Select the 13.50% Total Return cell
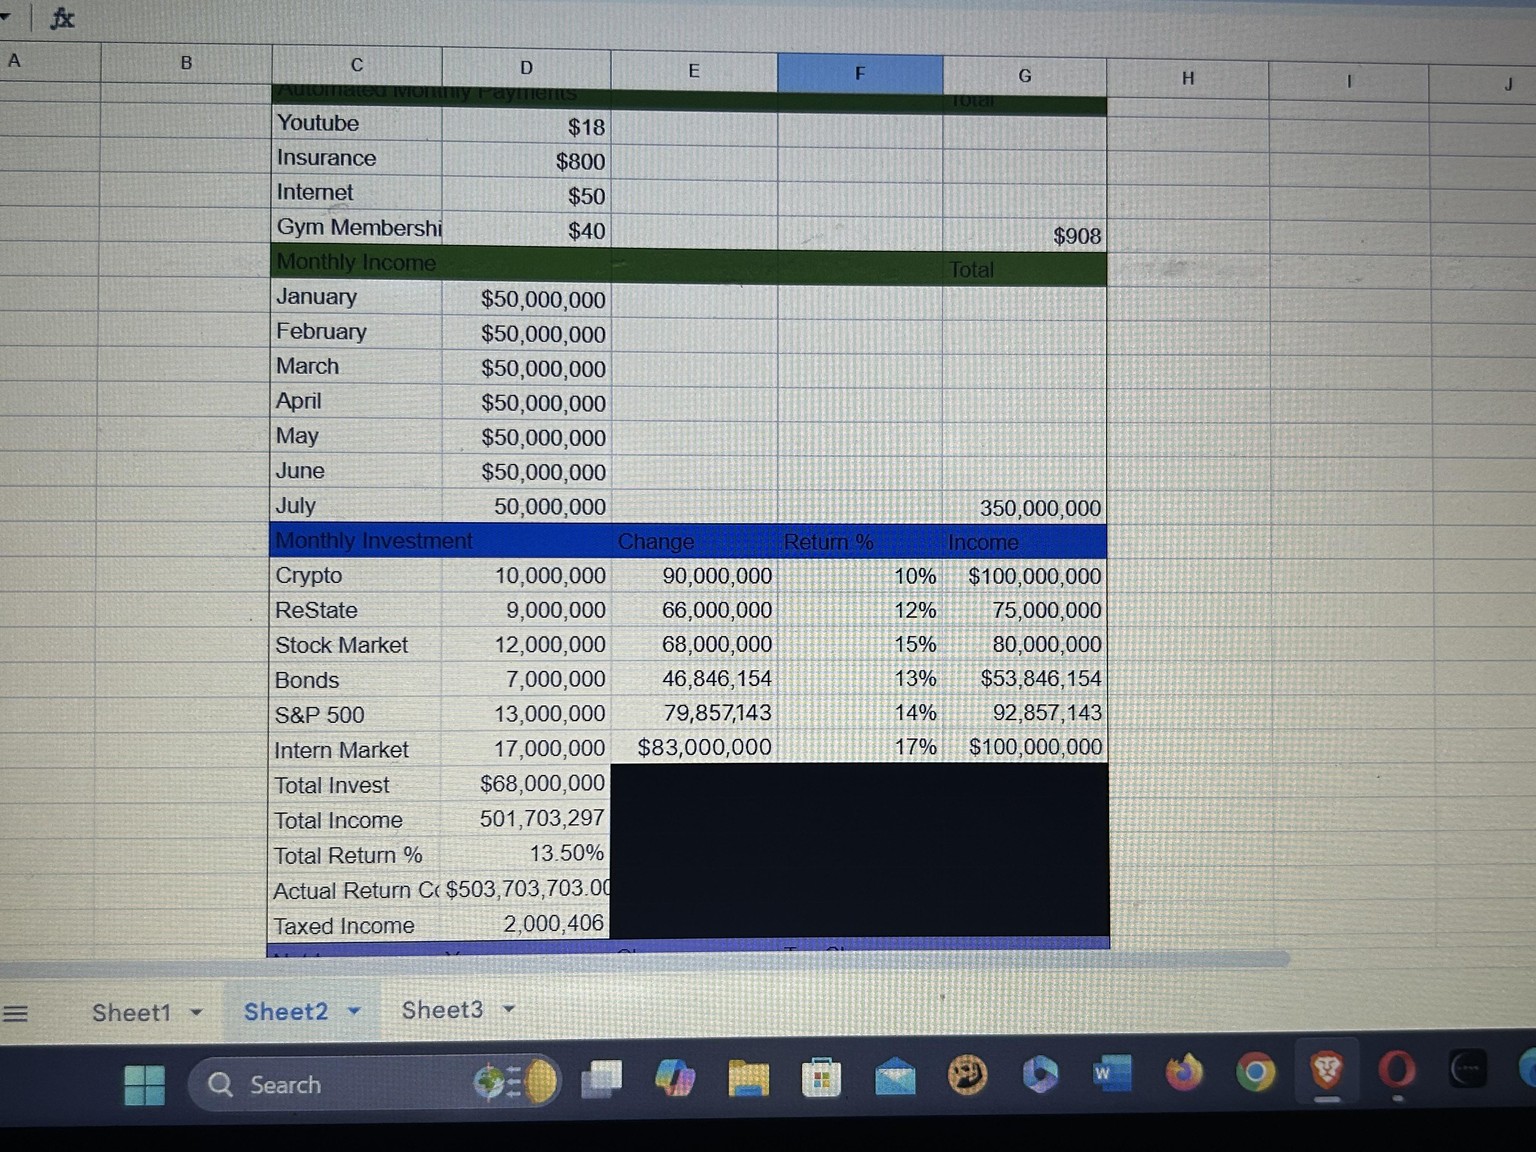Image resolution: width=1536 pixels, height=1152 pixels. pos(527,853)
